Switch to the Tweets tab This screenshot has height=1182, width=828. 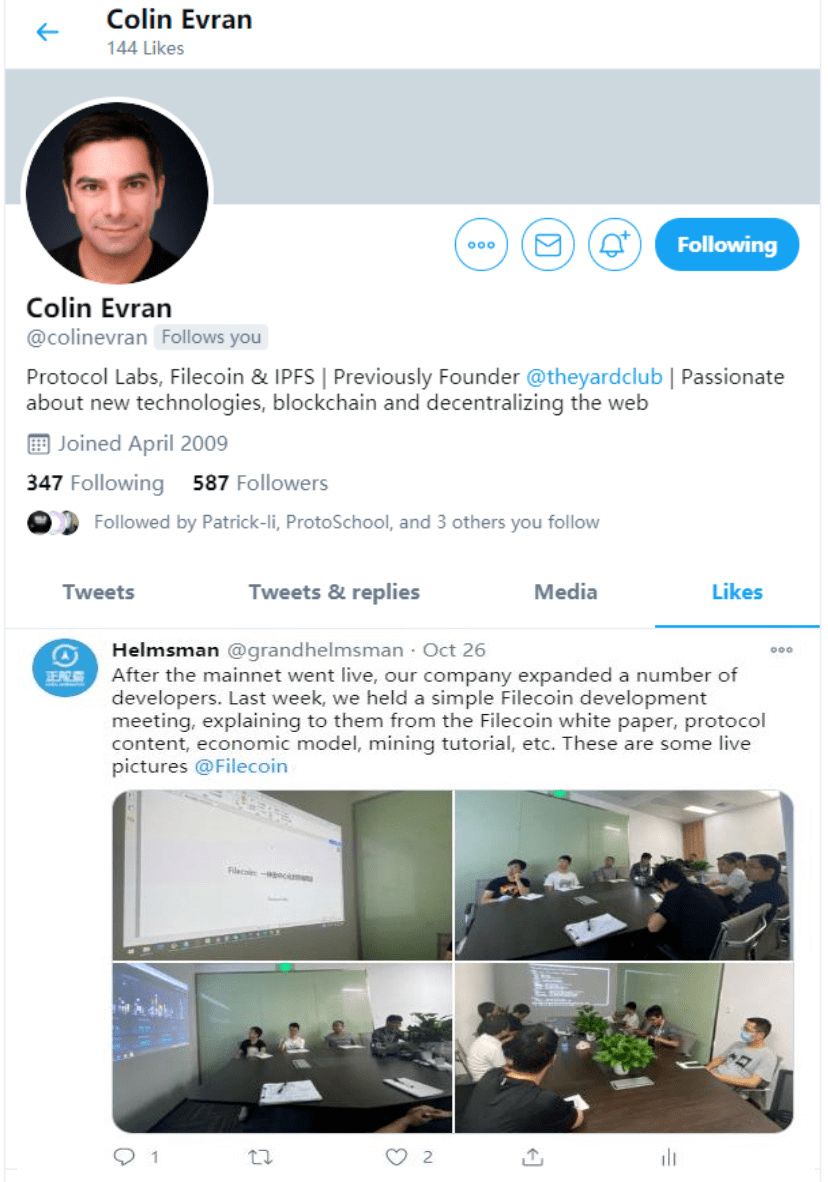[99, 592]
